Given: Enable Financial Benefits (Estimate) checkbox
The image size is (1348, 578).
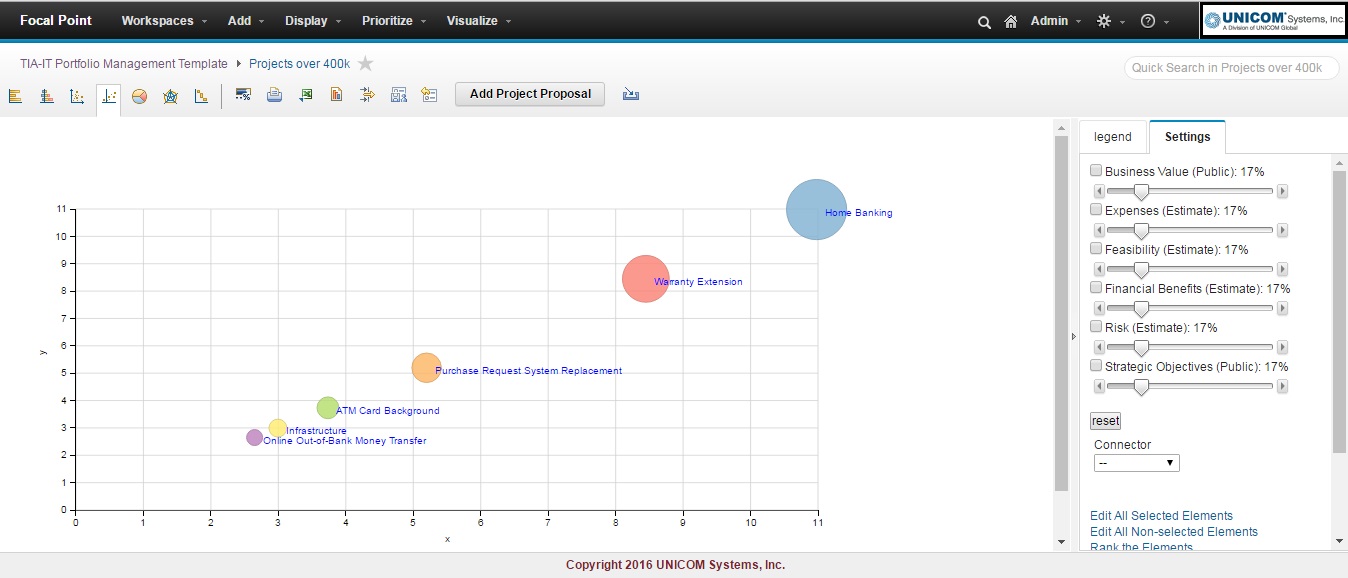Looking at the screenshot, I should (x=1096, y=288).
